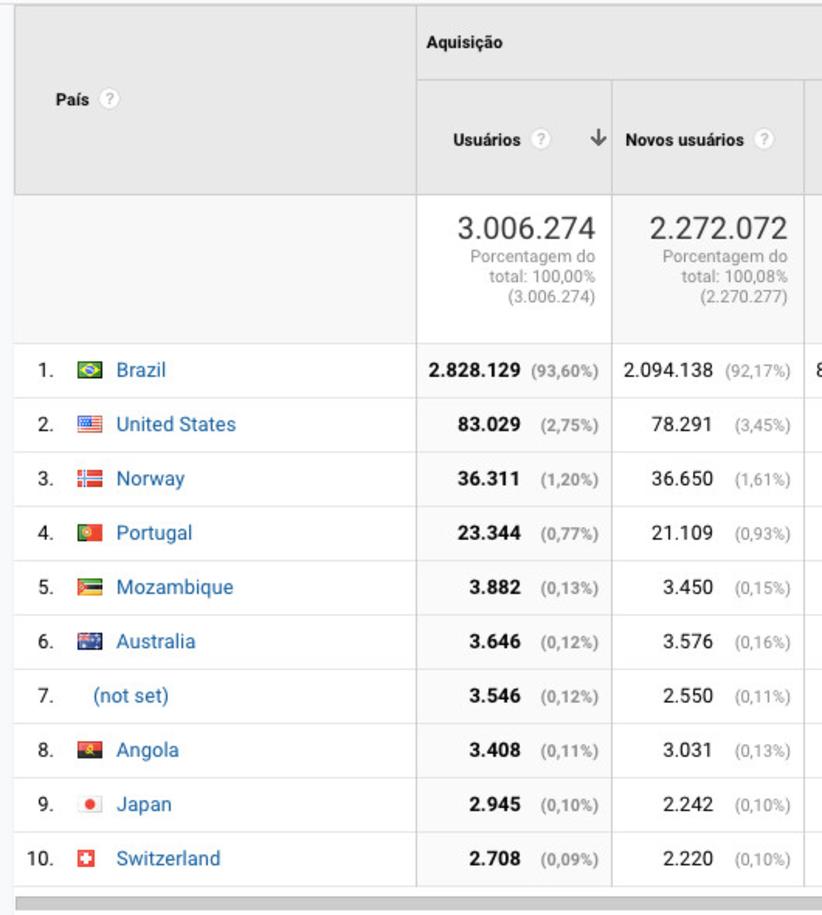Image resolution: width=822 pixels, height=915 pixels.
Task: Click help icon next to País
Action: click(110, 100)
